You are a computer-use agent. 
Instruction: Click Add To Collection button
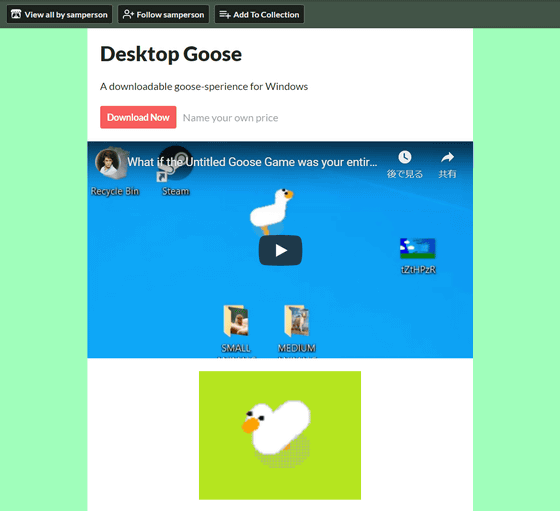pos(259,14)
